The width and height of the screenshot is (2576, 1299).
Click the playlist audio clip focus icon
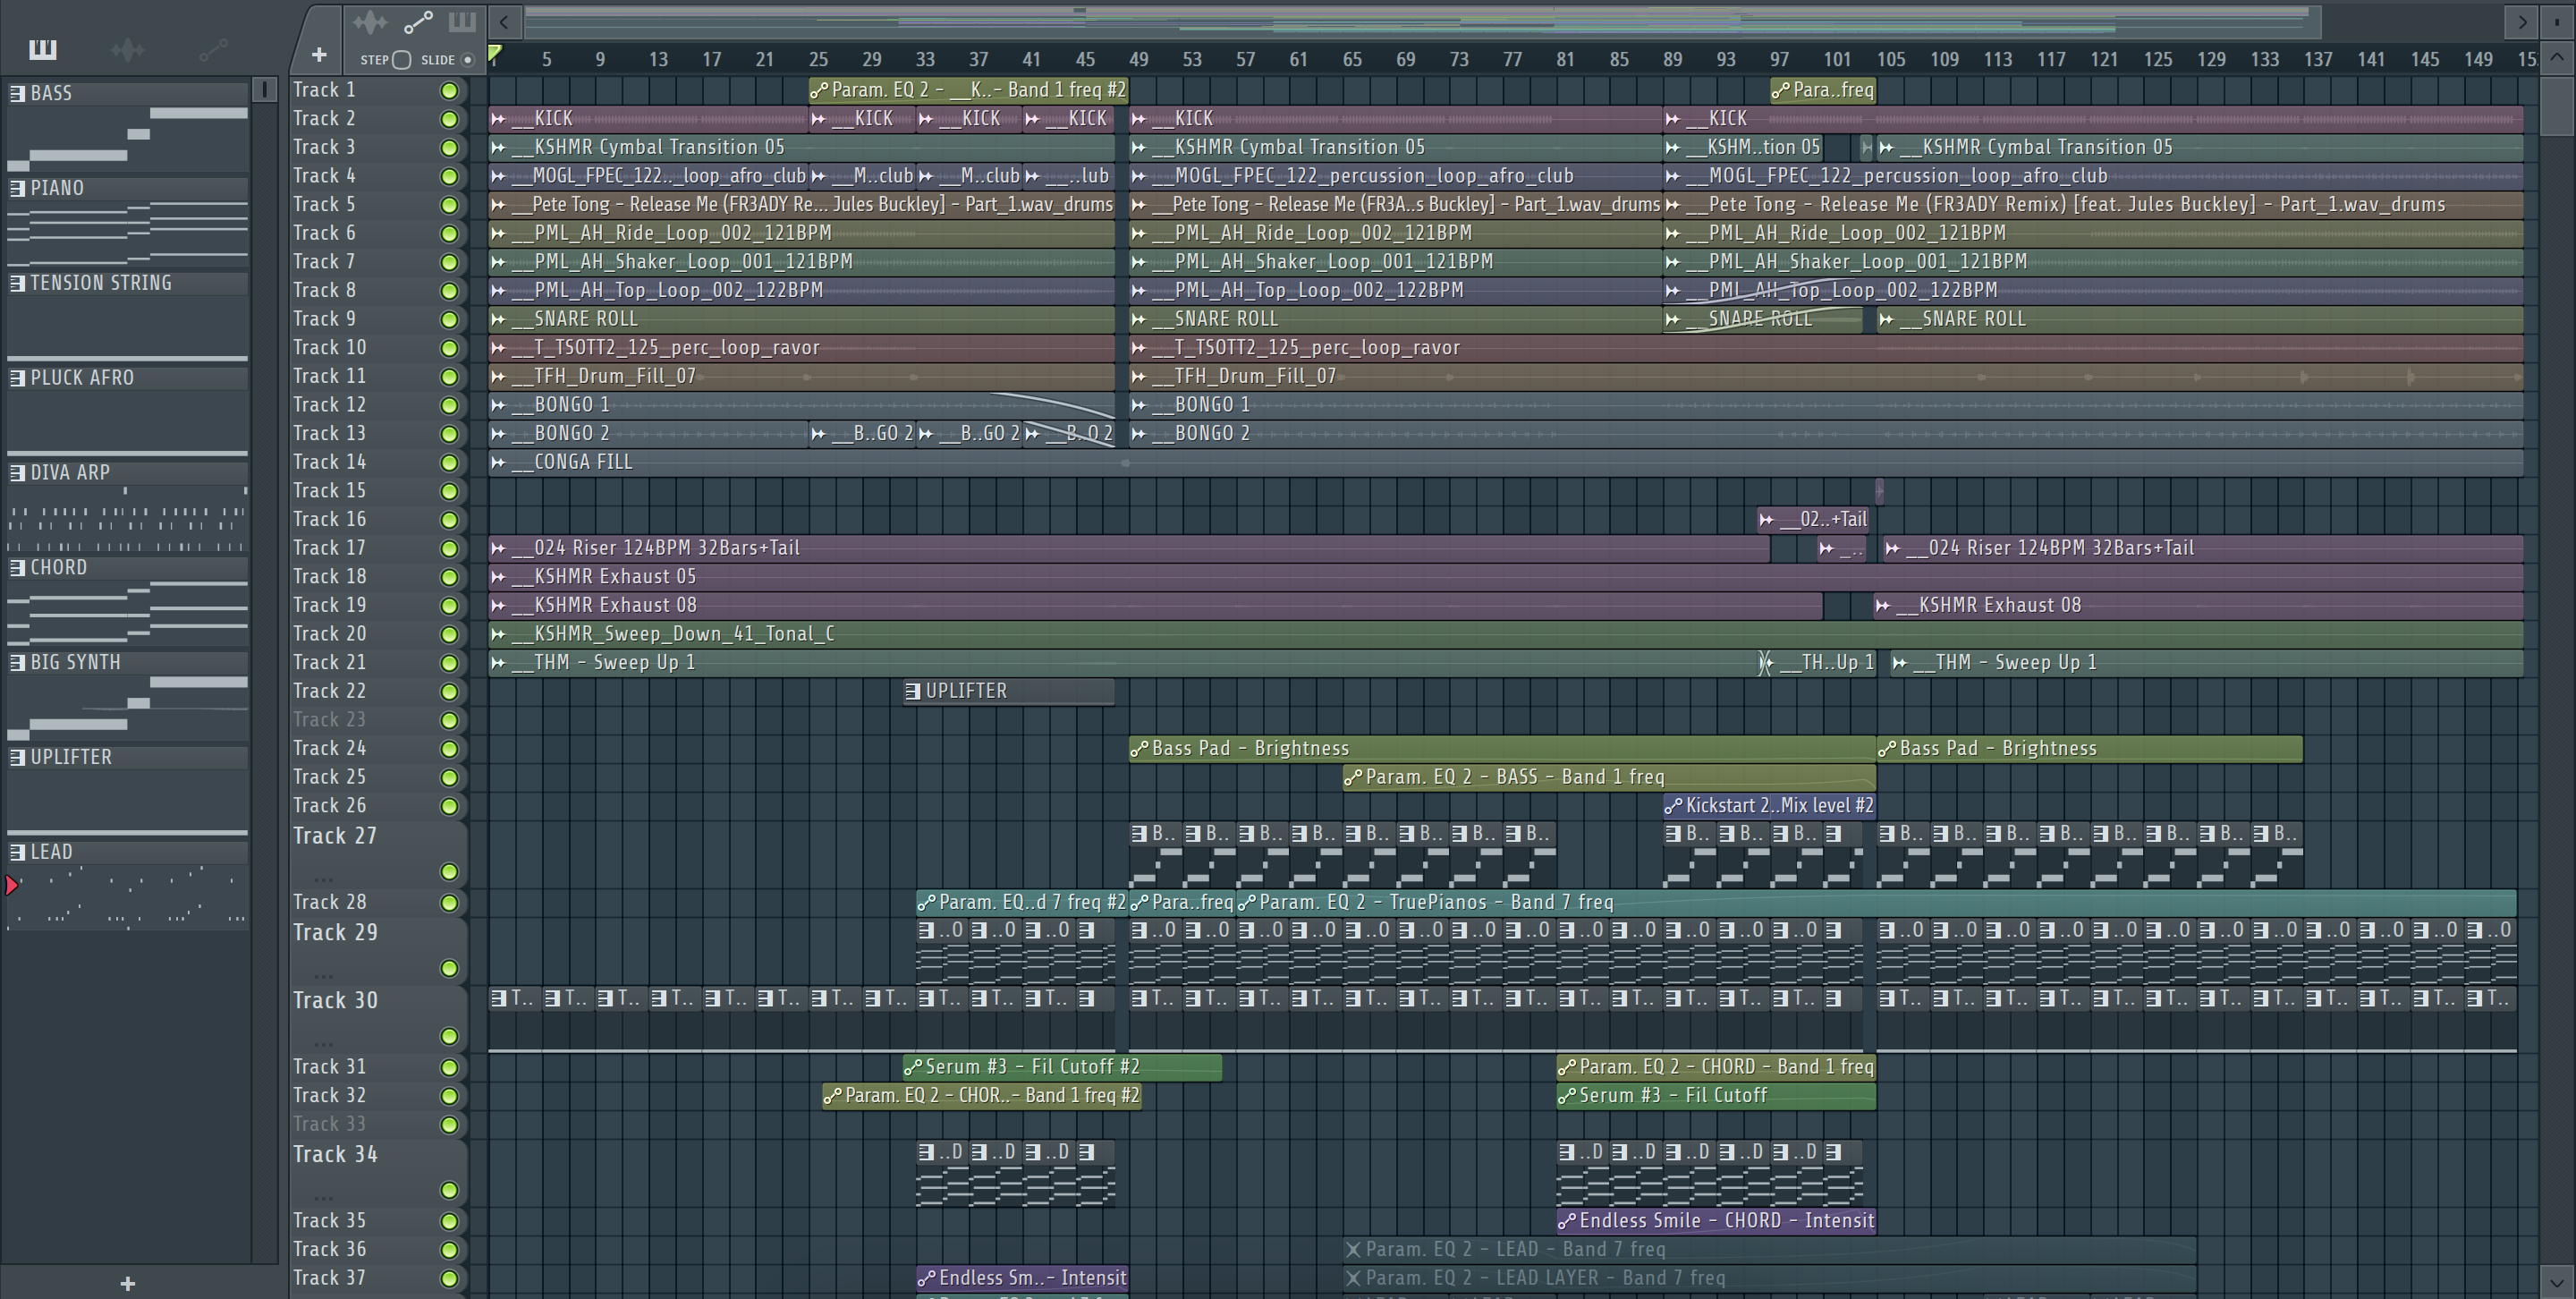tap(369, 22)
